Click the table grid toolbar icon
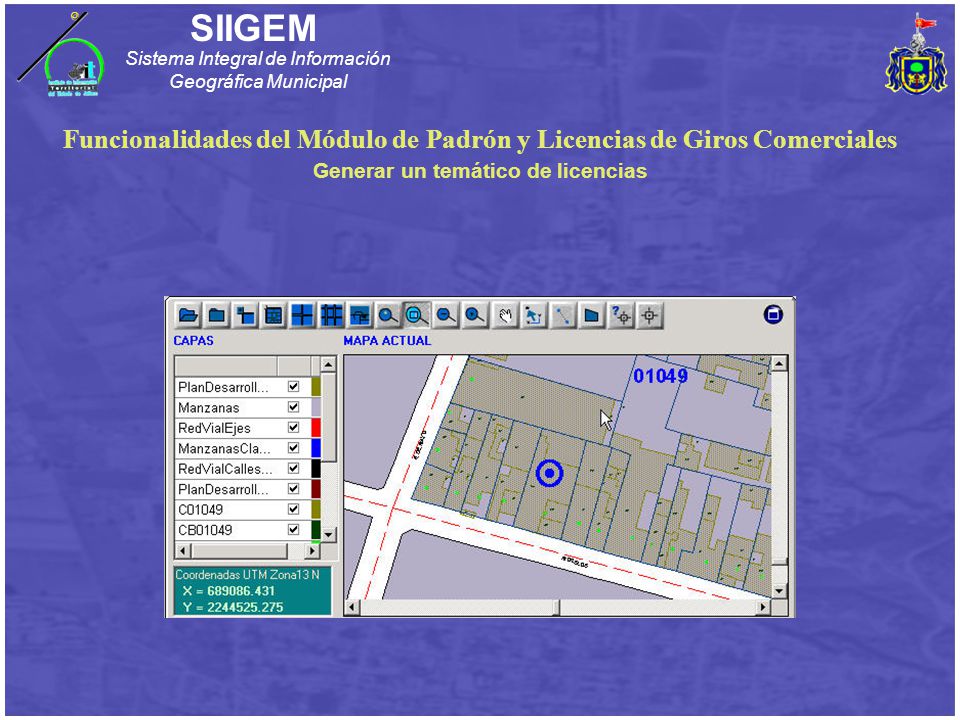 [274, 316]
